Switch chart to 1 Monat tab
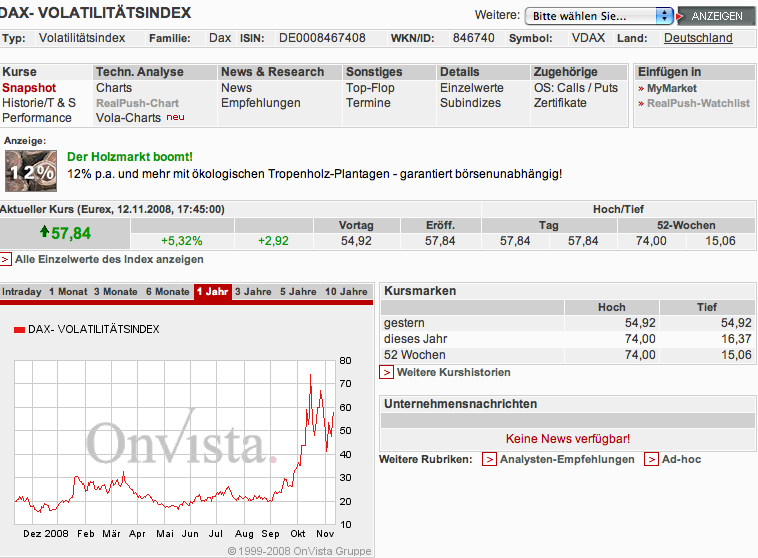Image resolution: width=758 pixels, height=558 pixels. tap(68, 292)
